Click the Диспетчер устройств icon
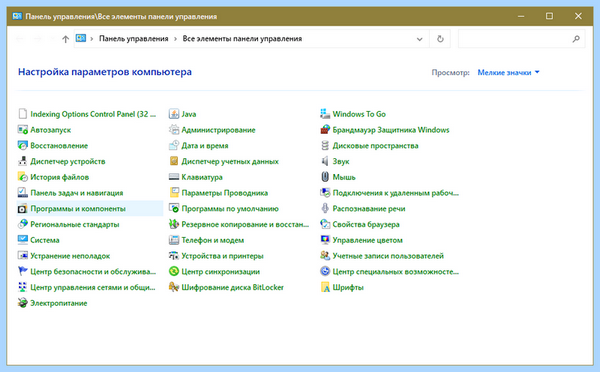600x372 pixels. 23,161
